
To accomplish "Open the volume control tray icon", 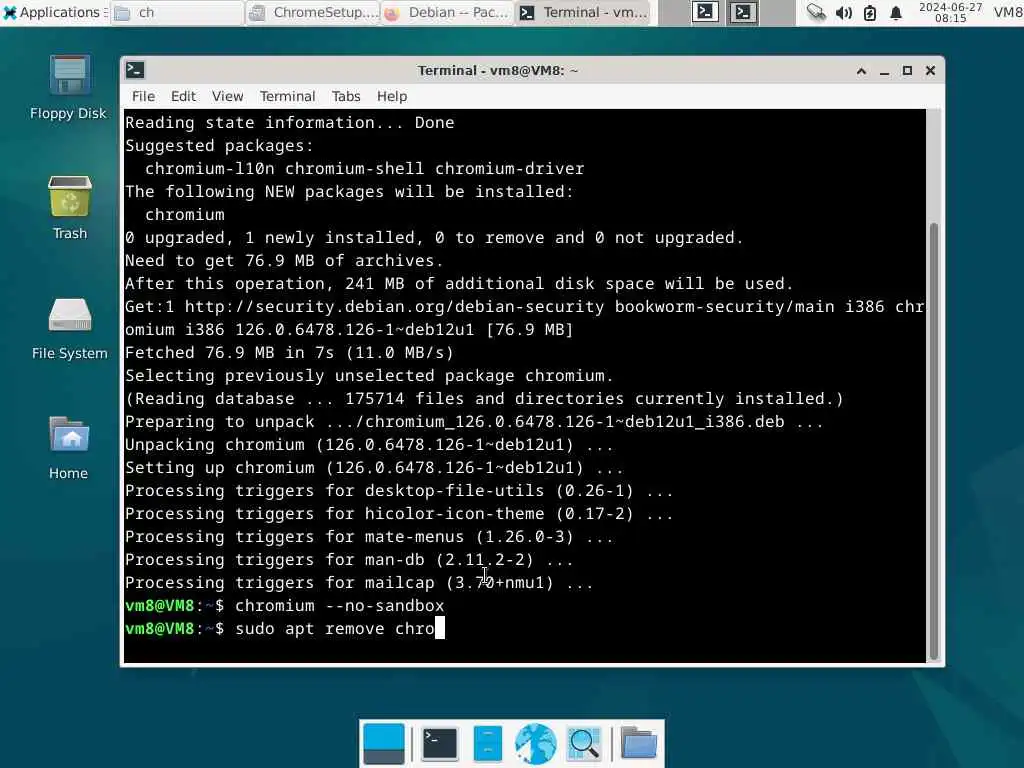I will (843, 12).
